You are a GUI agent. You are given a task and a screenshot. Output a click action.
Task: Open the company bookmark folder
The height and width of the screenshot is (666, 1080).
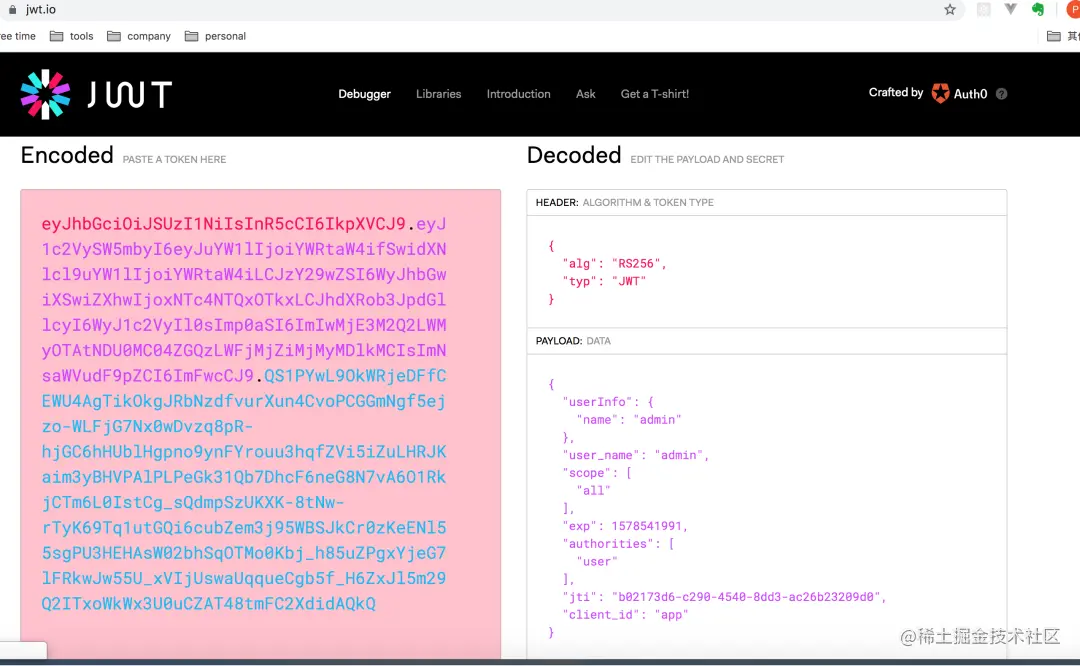[139, 36]
